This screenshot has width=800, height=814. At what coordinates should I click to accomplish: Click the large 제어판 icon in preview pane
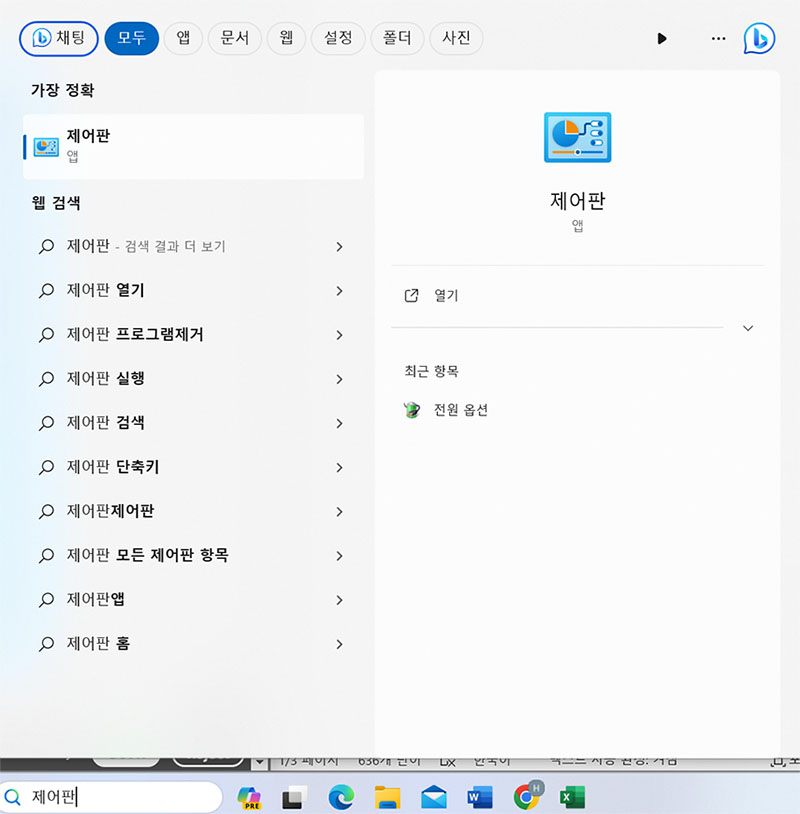point(577,138)
